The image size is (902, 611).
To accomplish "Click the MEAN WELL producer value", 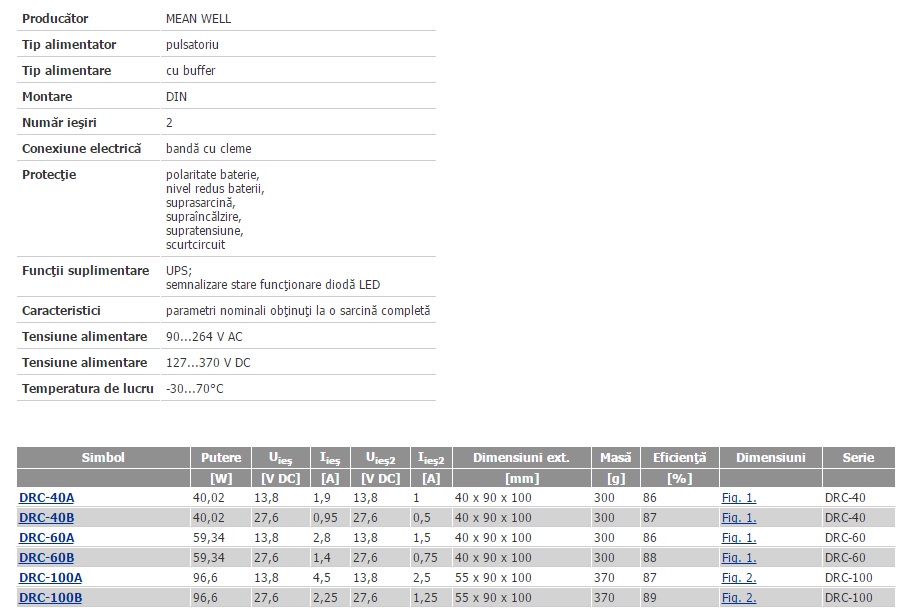I will tap(198, 18).
